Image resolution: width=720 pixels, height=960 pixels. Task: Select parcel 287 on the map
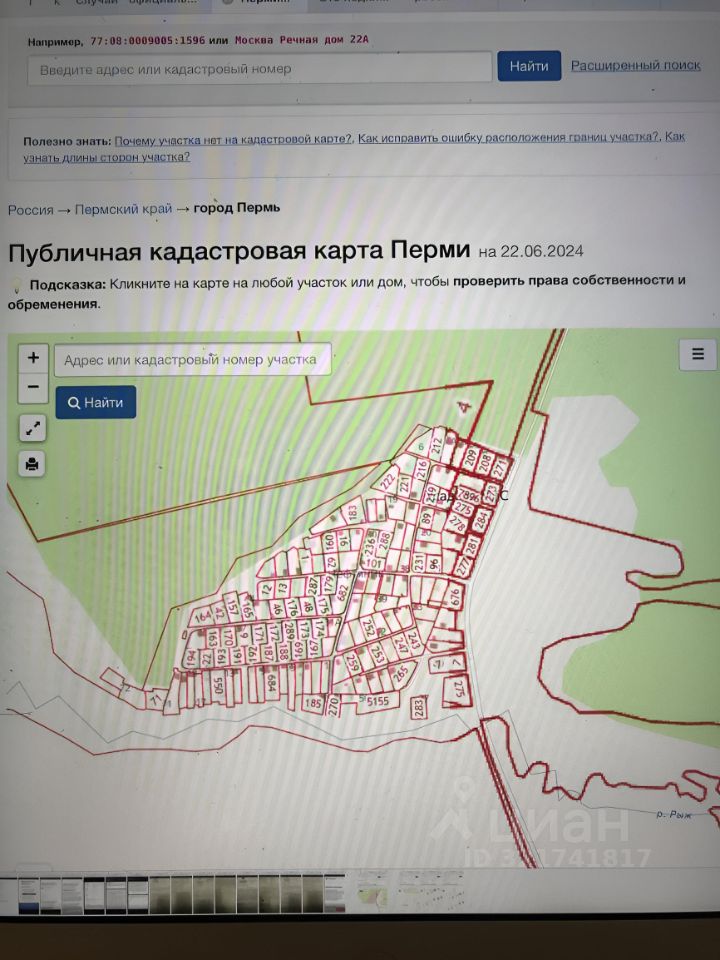coord(313,586)
